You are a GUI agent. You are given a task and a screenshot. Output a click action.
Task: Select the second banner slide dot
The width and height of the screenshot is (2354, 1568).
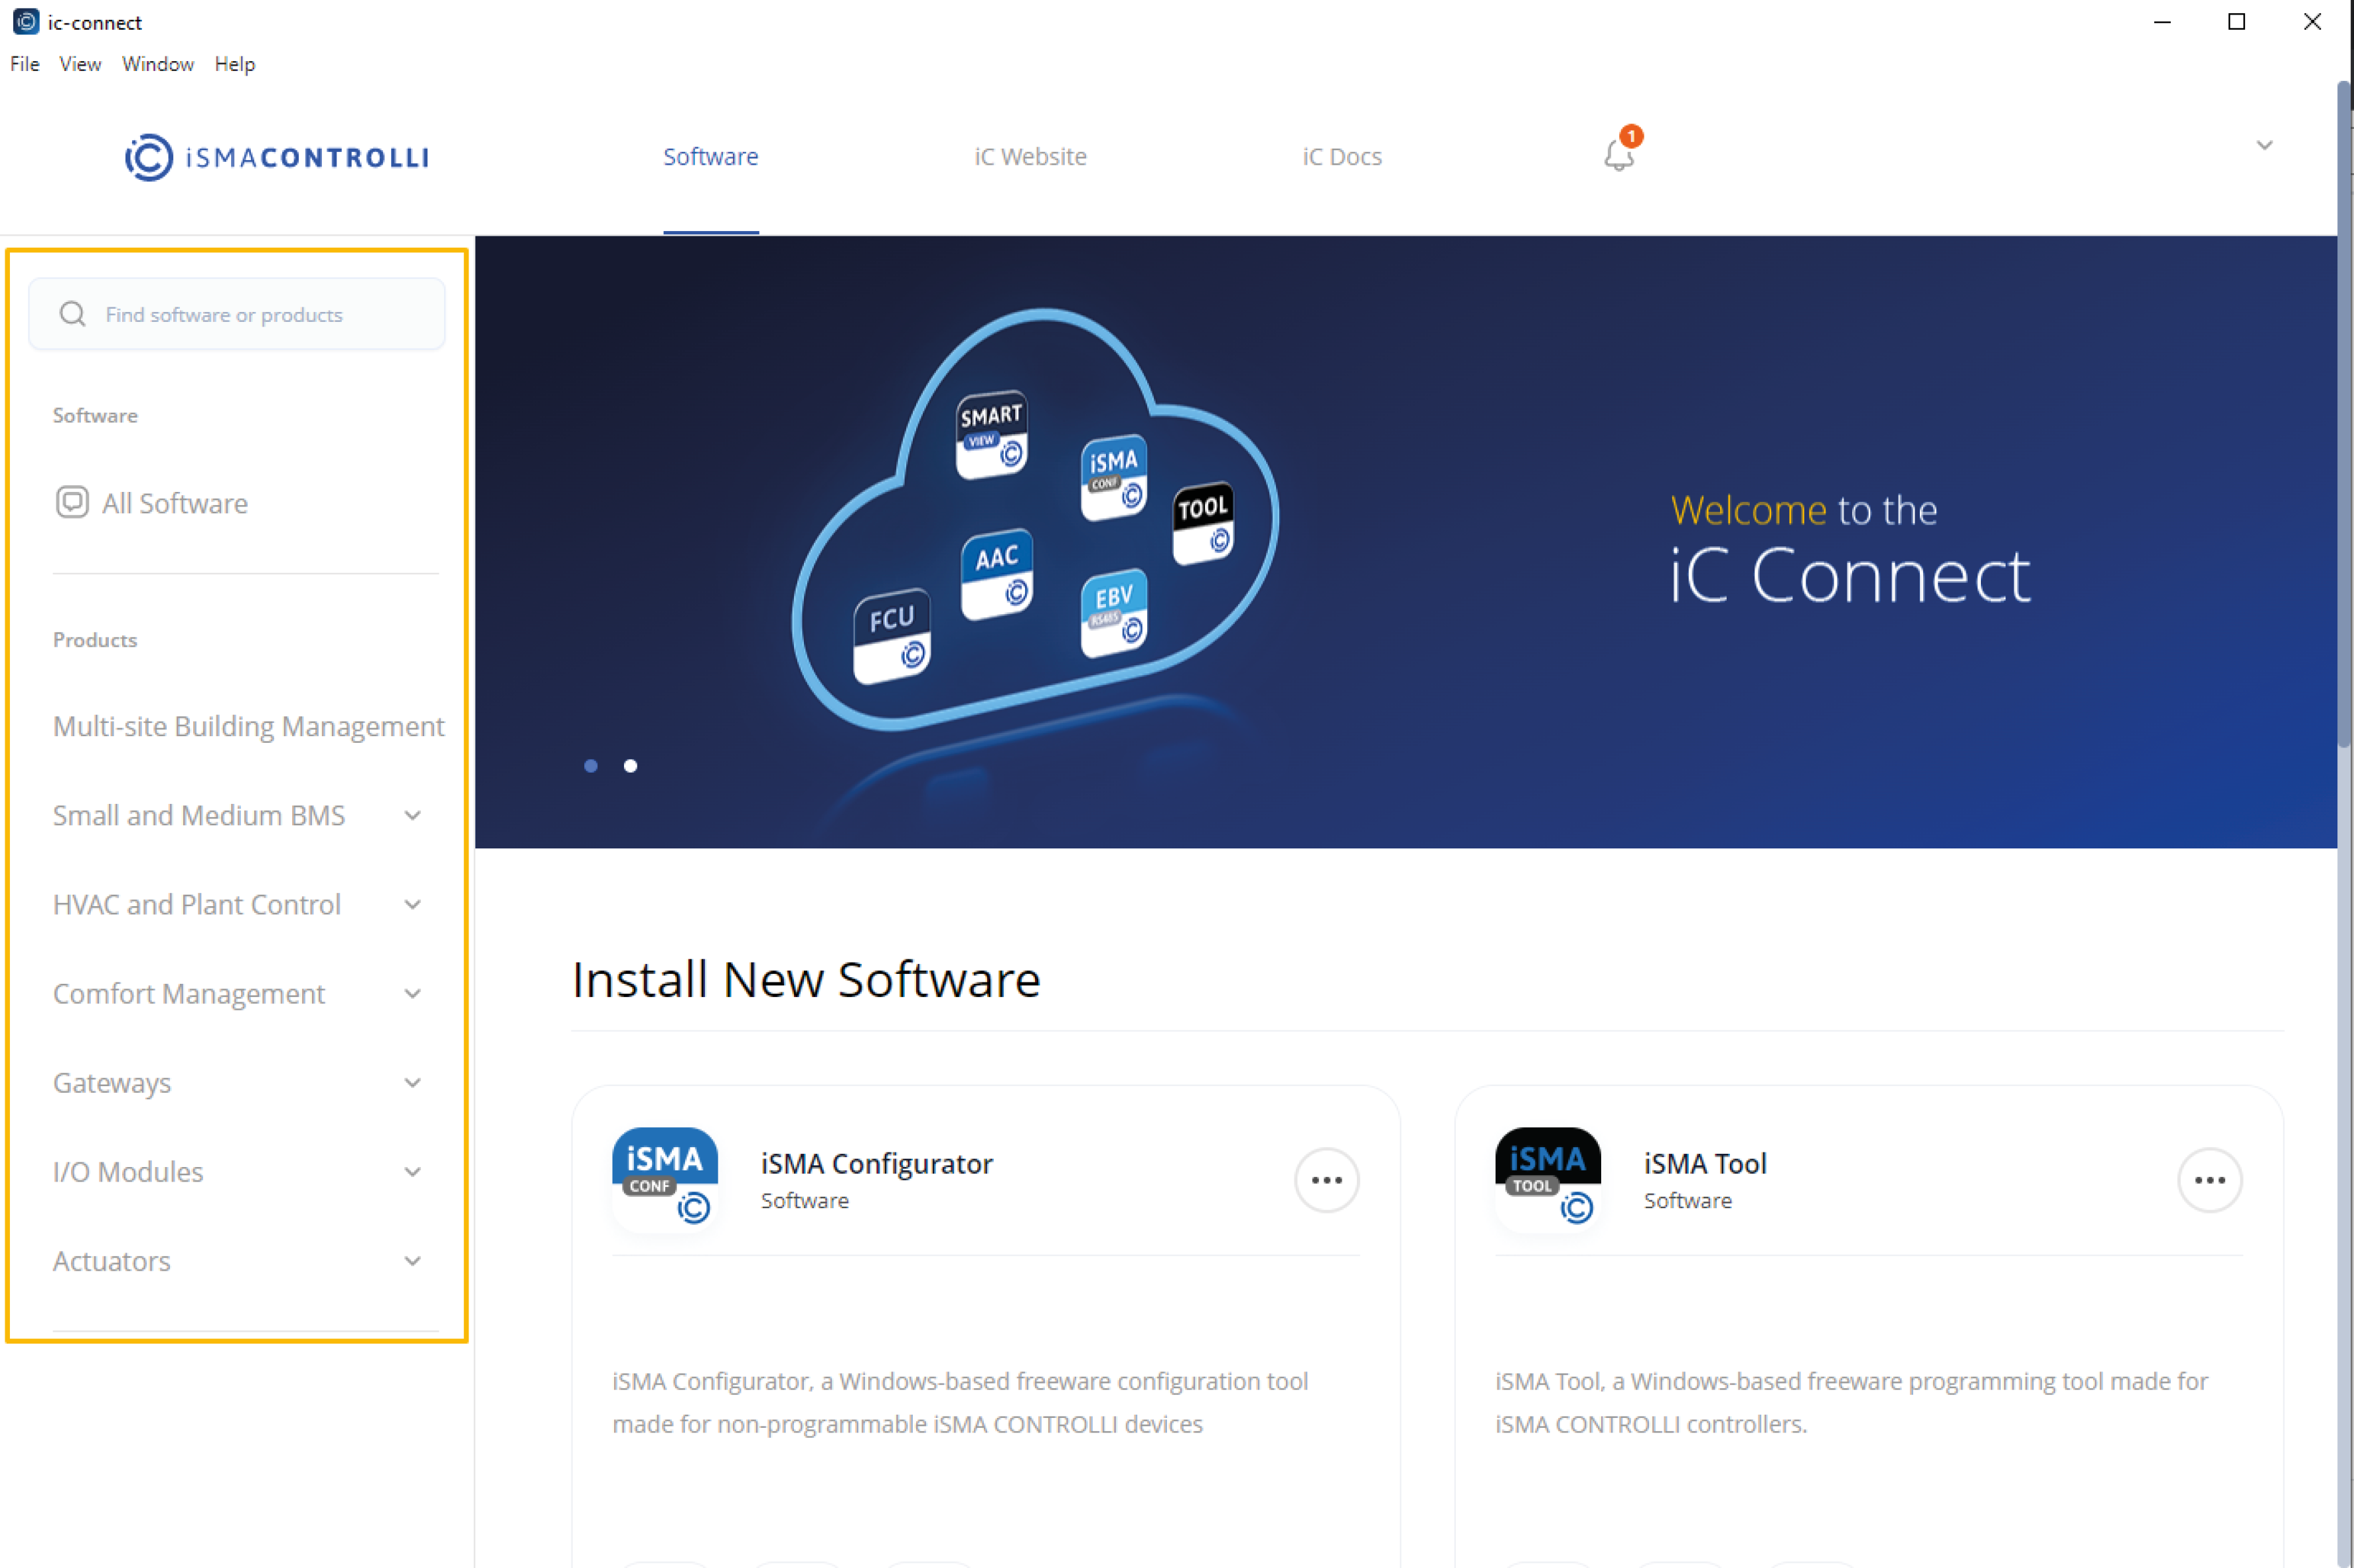pos(630,766)
